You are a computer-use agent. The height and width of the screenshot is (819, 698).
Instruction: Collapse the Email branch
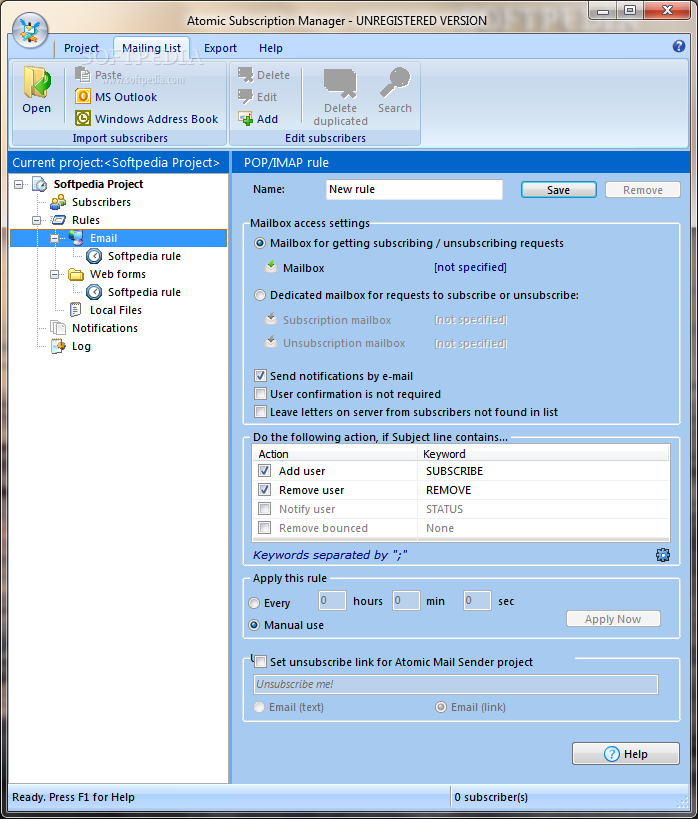click(54, 239)
